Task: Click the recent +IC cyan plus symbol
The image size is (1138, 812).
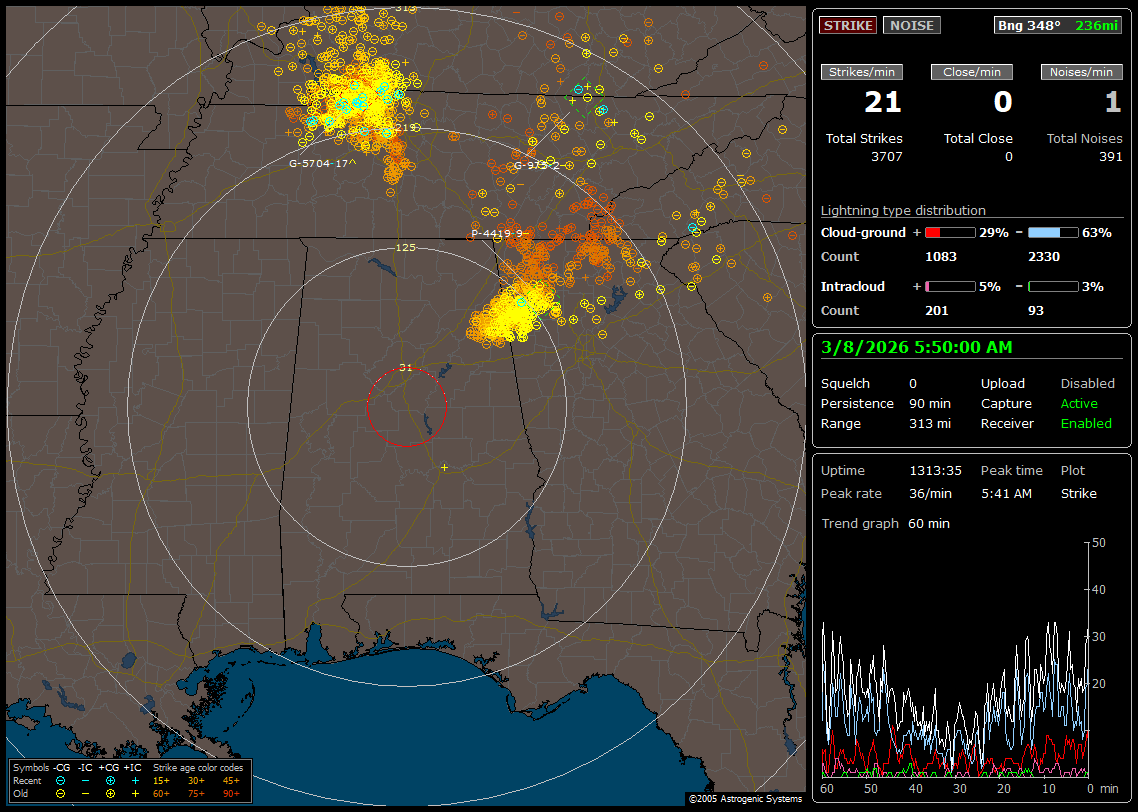Action: [135, 780]
